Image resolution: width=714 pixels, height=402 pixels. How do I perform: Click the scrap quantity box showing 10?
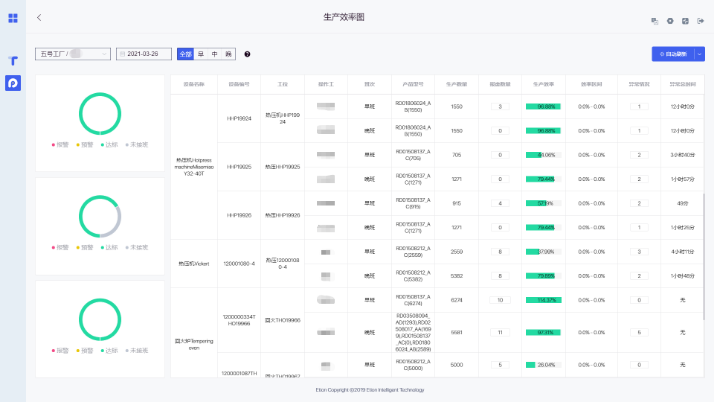click(500, 300)
